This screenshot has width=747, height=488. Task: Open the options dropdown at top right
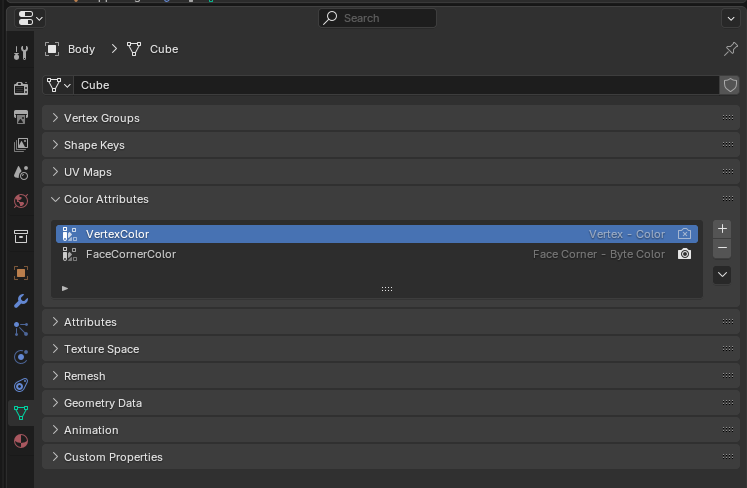click(x=731, y=19)
